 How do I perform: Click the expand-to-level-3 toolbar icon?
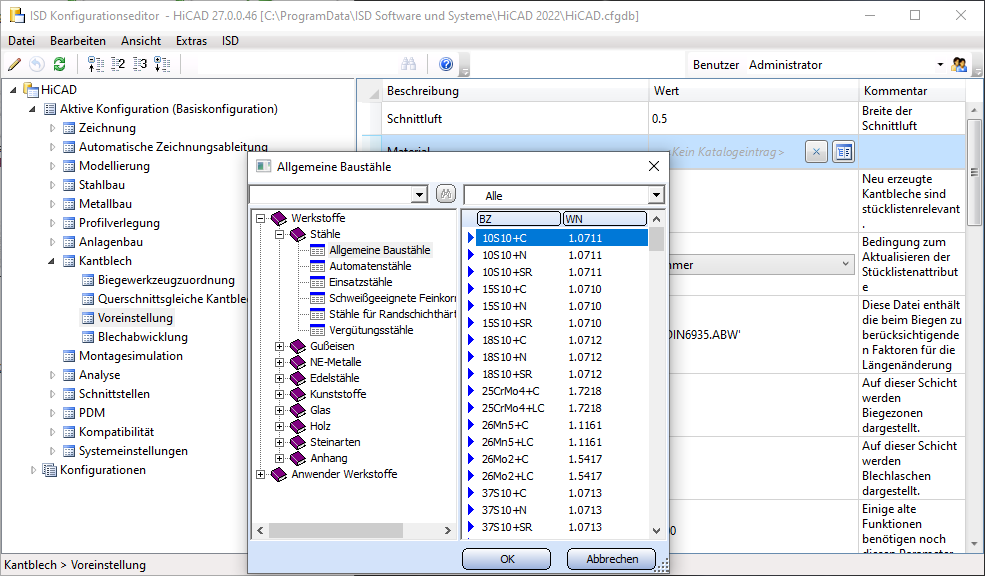pyautogui.click(x=140, y=65)
